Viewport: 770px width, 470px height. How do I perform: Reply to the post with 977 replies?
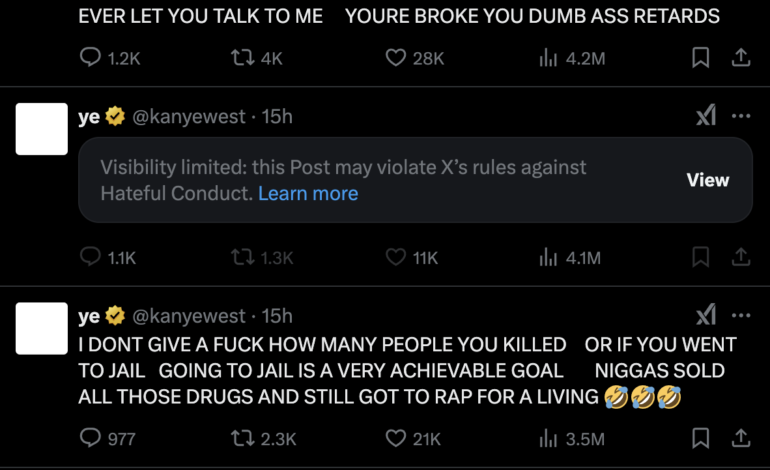(x=90, y=438)
